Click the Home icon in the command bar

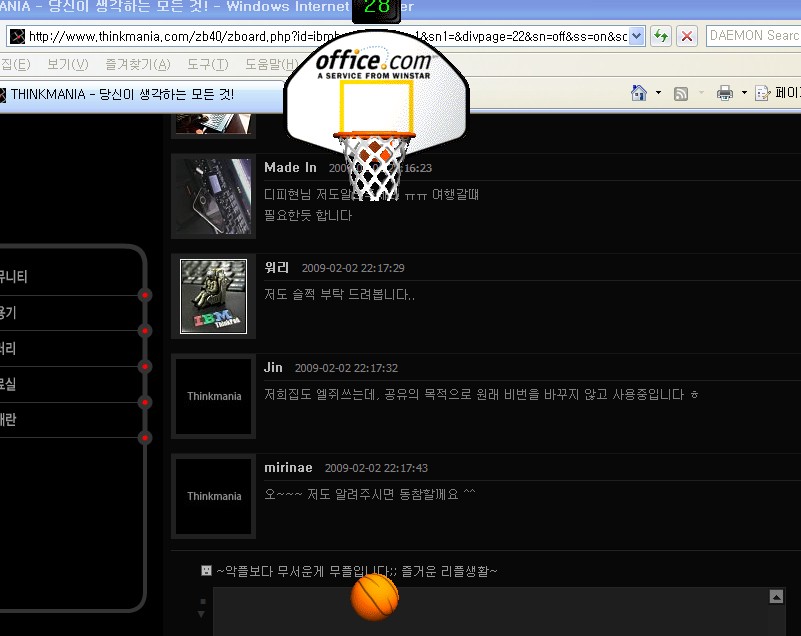pyautogui.click(x=639, y=93)
